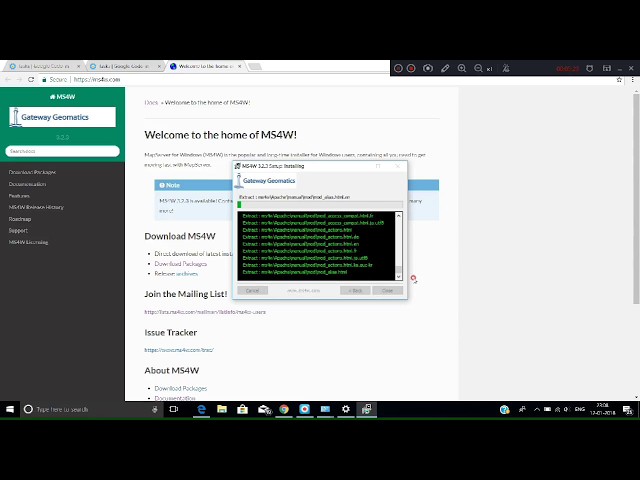
Task: Click the Cancel button in the installer
Action: pyautogui.click(x=253, y=290)
